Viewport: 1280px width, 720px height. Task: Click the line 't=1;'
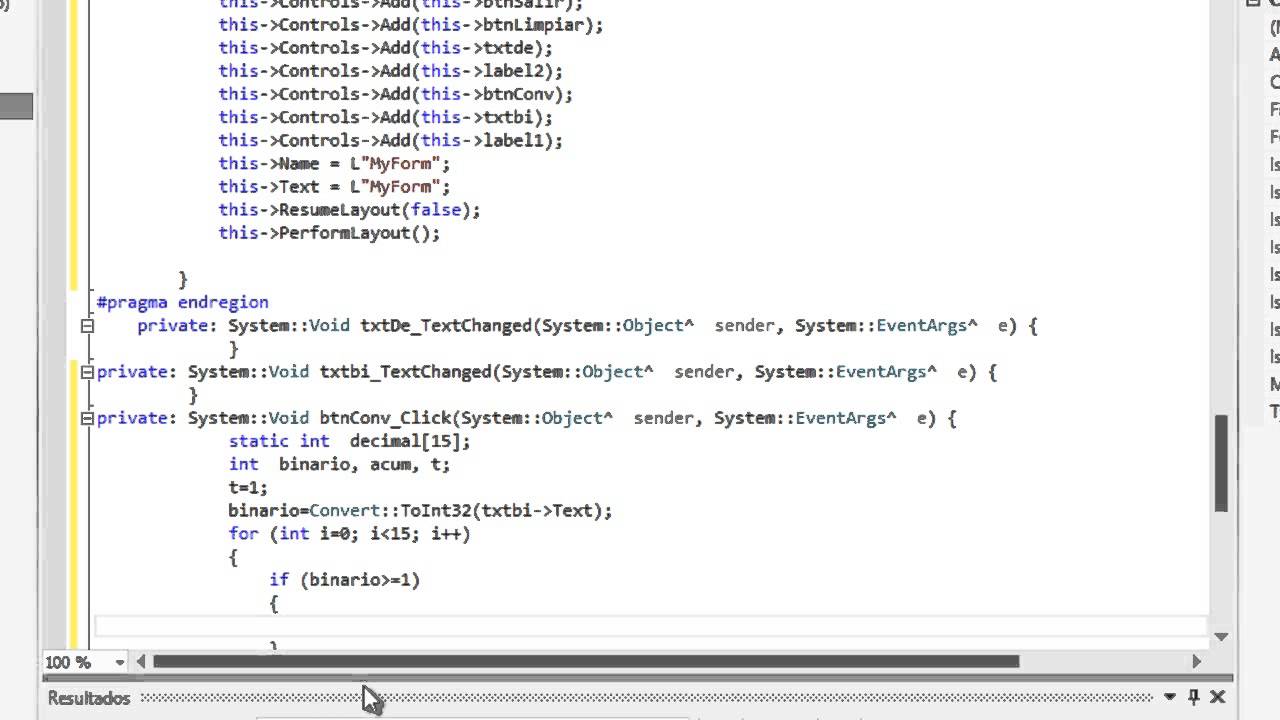[248, 487]
